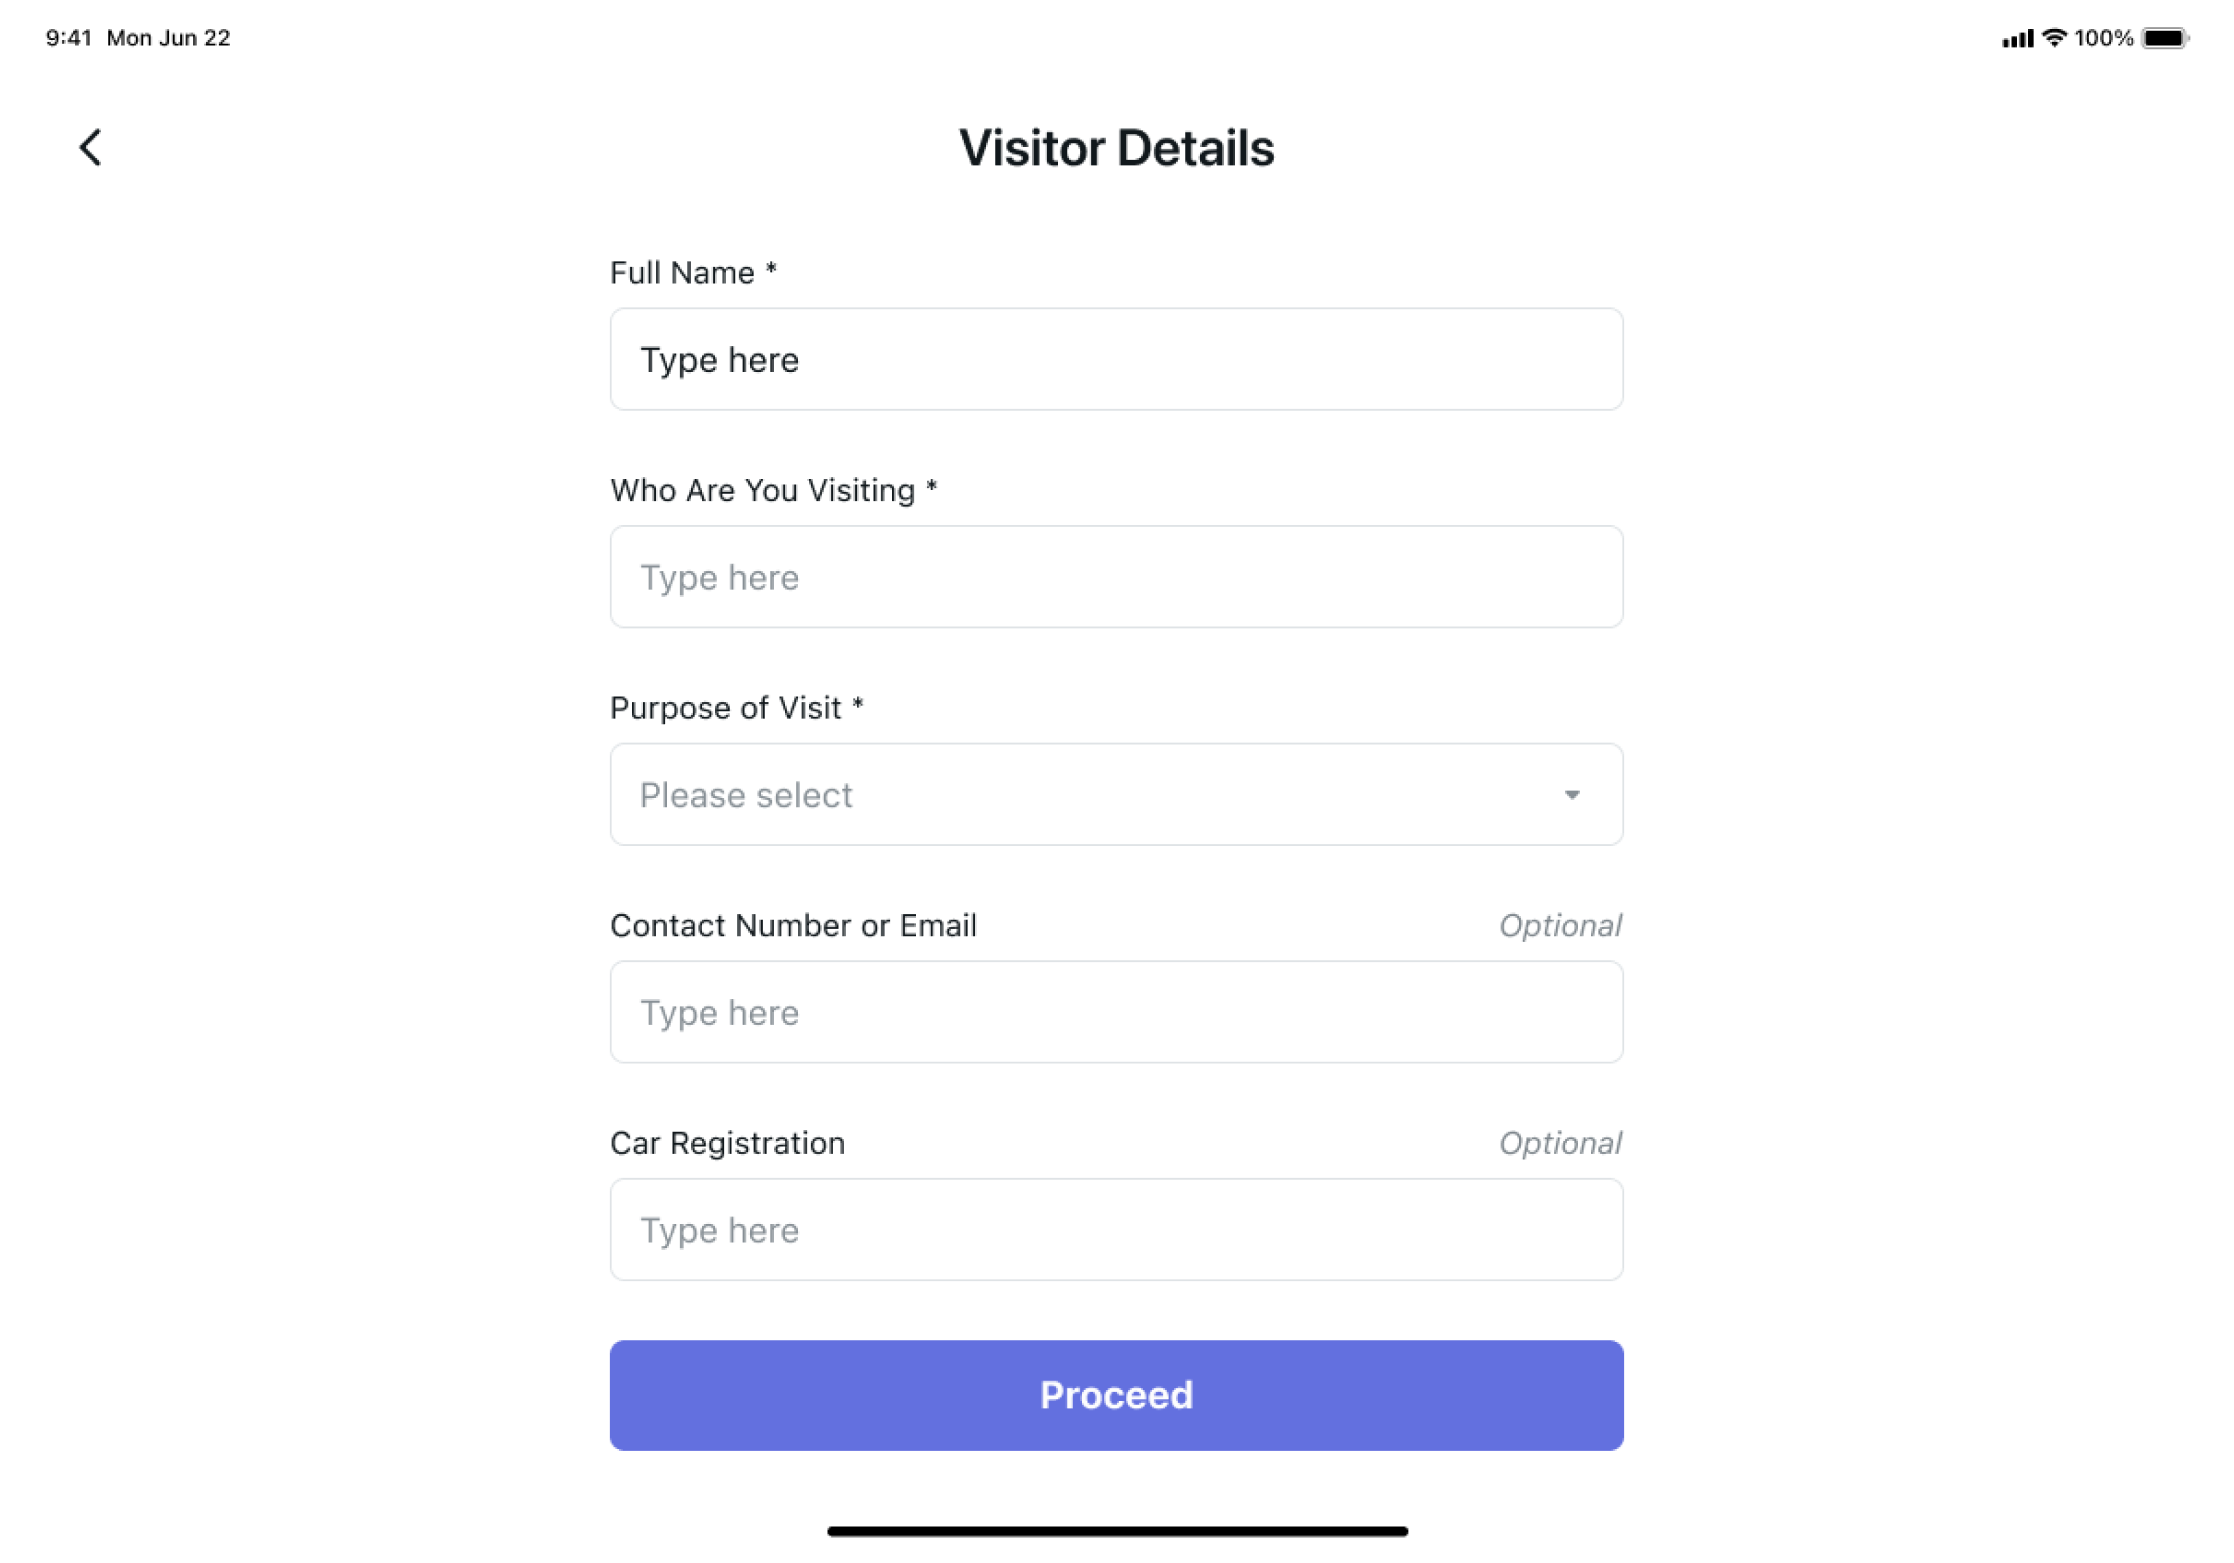Click into the Car Registration input
The height and width of the screenshot is (1563, 2234).
pyautogui.click(x=1116, y=1230)
